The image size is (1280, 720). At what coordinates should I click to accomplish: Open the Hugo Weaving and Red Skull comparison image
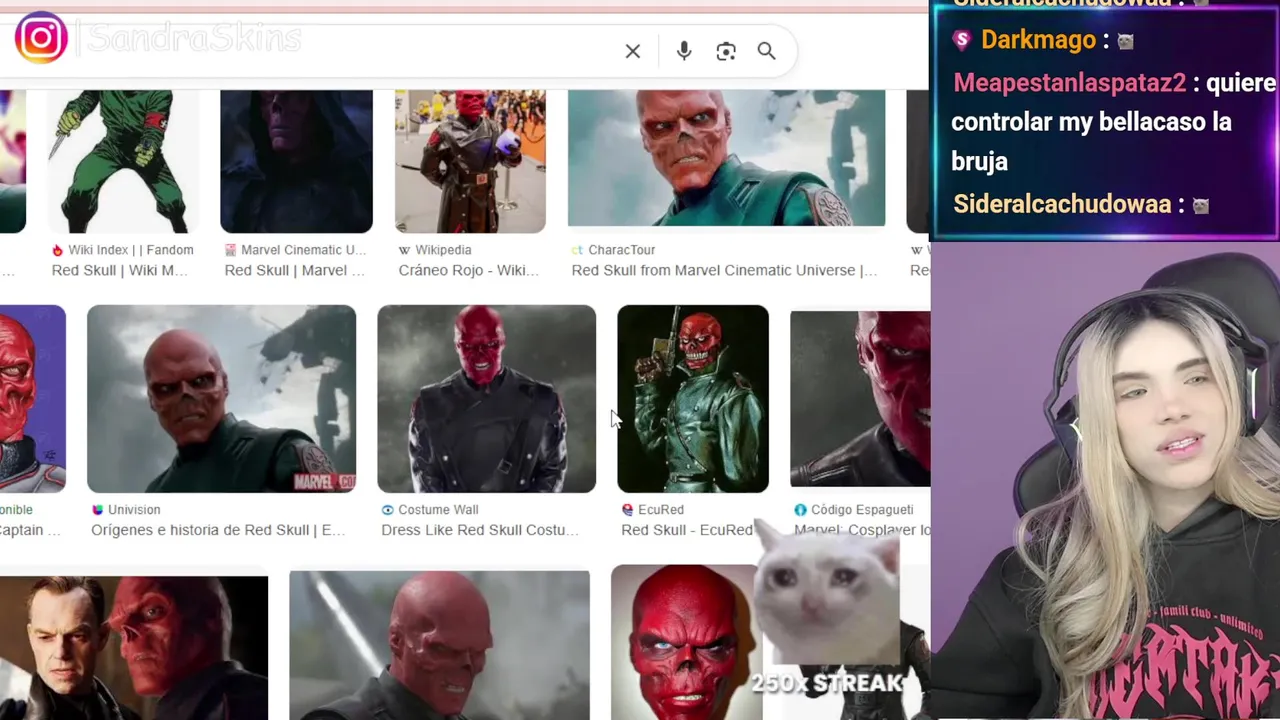(134, 647)
